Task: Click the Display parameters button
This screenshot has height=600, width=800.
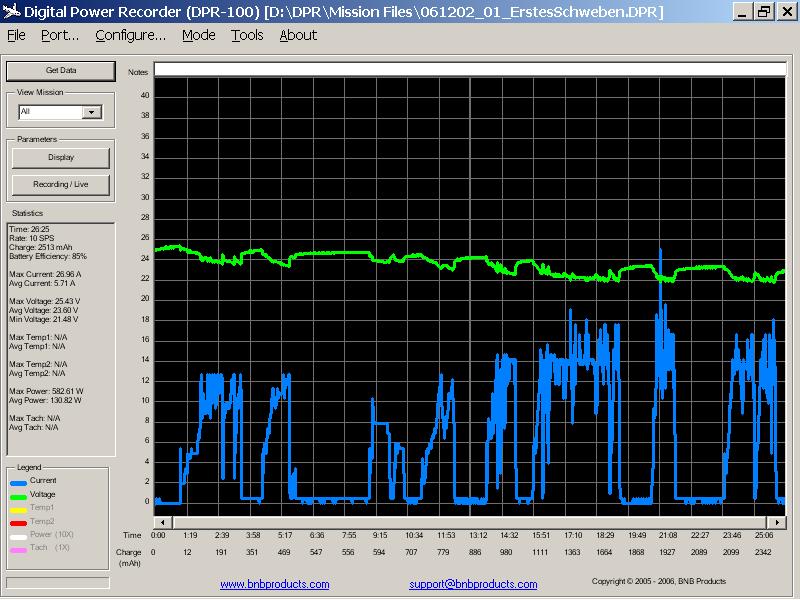Action: pos(61,158)
